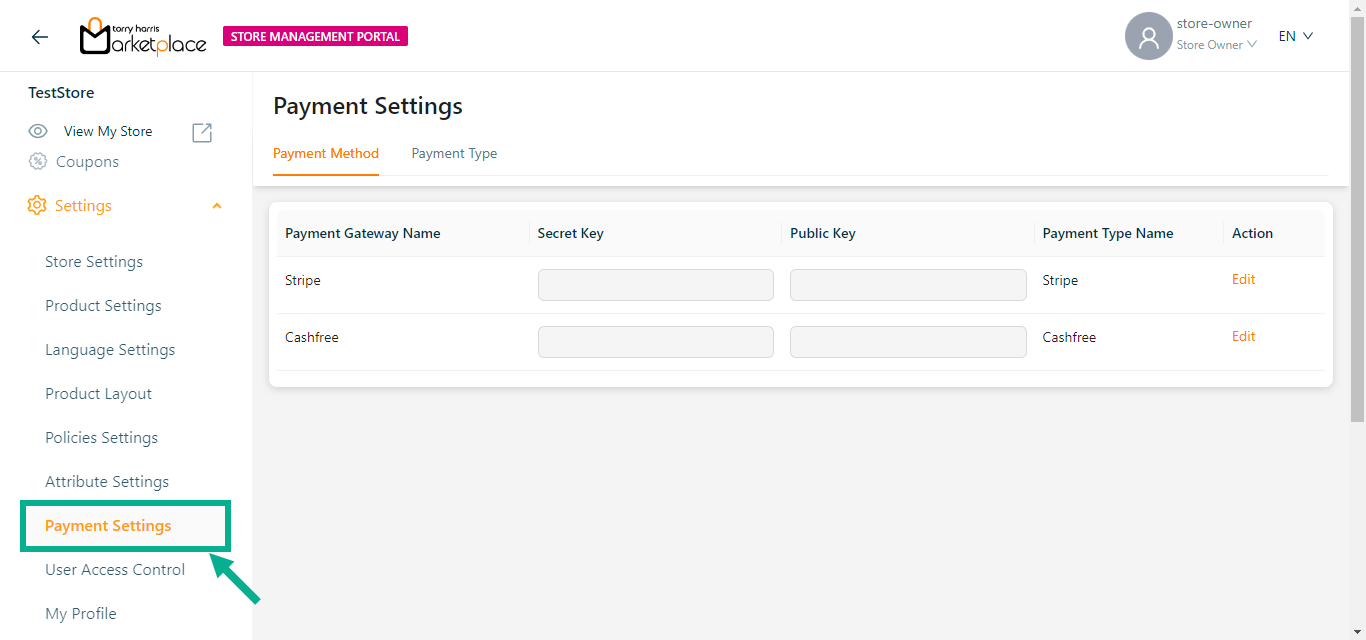Select the Payment Method tab
The image size is (1366, 640).
326,153
